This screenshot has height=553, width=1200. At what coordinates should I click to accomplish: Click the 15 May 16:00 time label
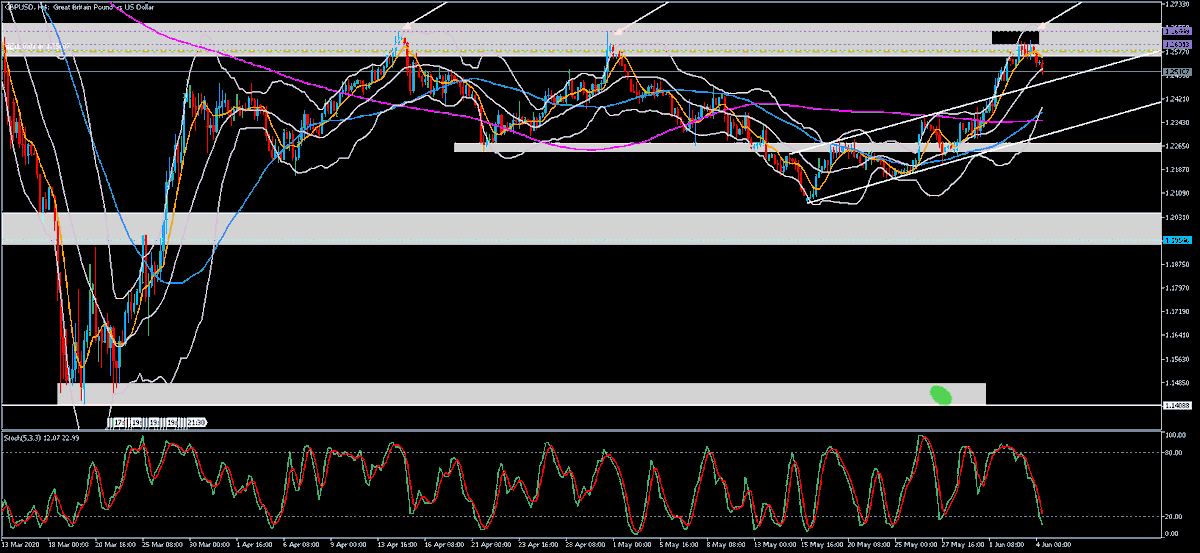823,545
